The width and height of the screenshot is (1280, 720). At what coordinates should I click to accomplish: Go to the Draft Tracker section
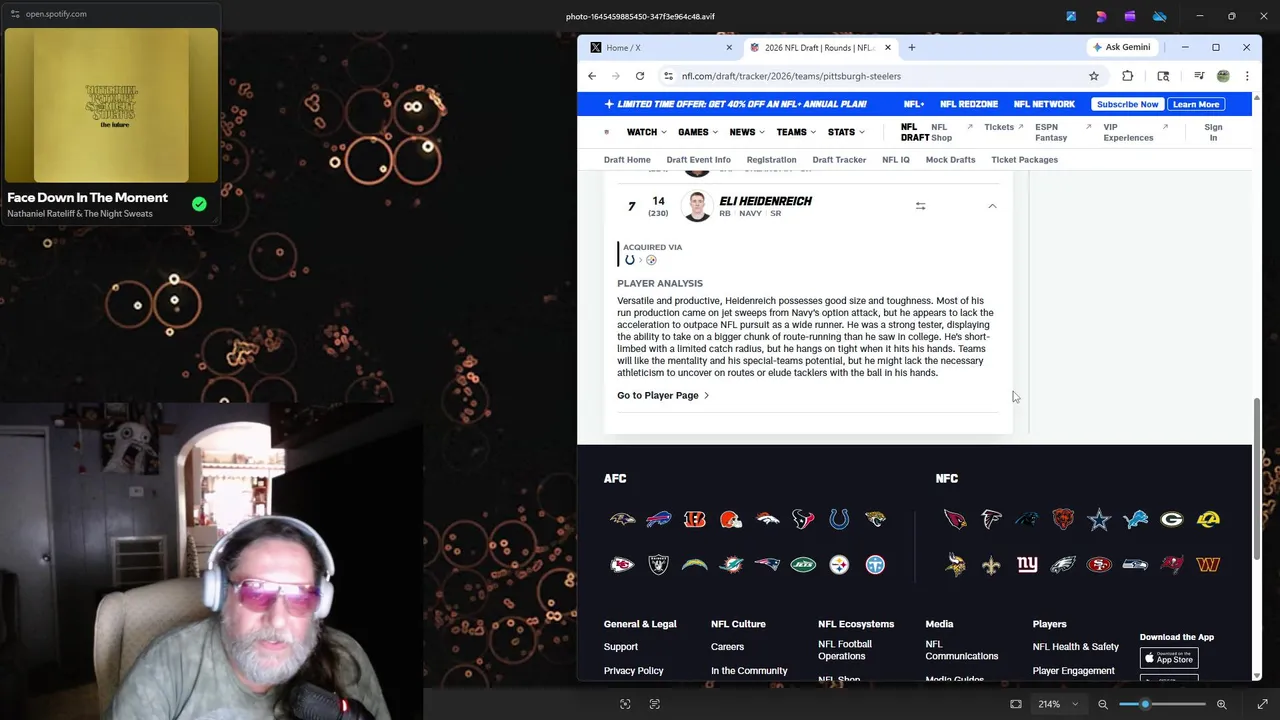coord(839,160)
